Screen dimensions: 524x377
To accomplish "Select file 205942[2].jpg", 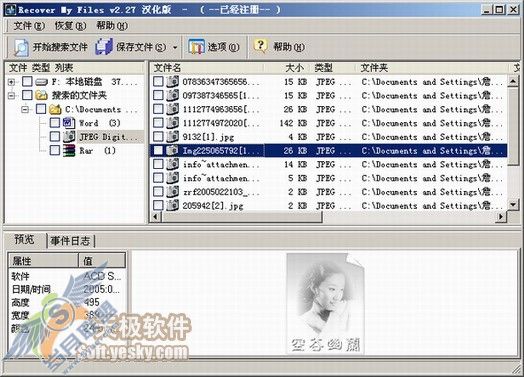I will pyautogui.click(x=213, y=206).
